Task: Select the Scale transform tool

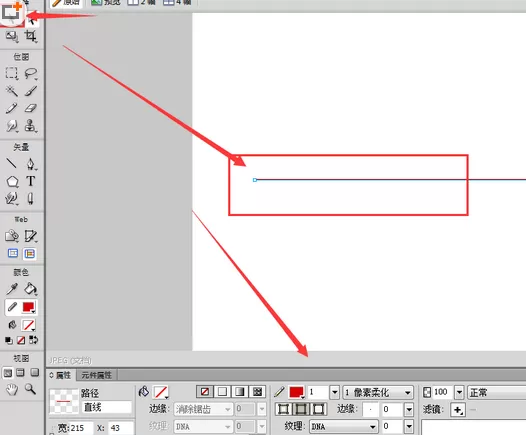Action: point(12,36)
